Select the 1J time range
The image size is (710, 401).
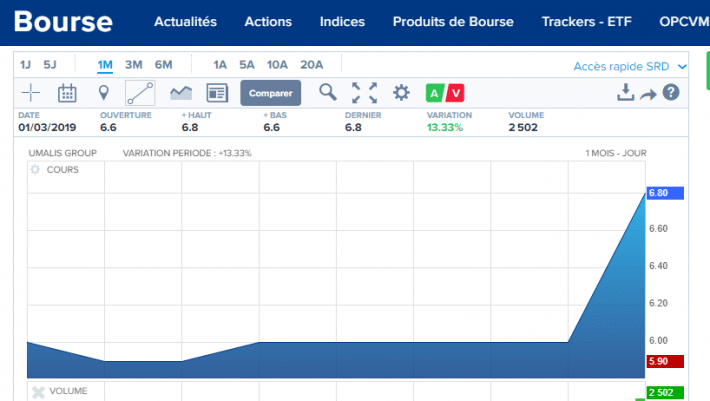click(25, 65)
